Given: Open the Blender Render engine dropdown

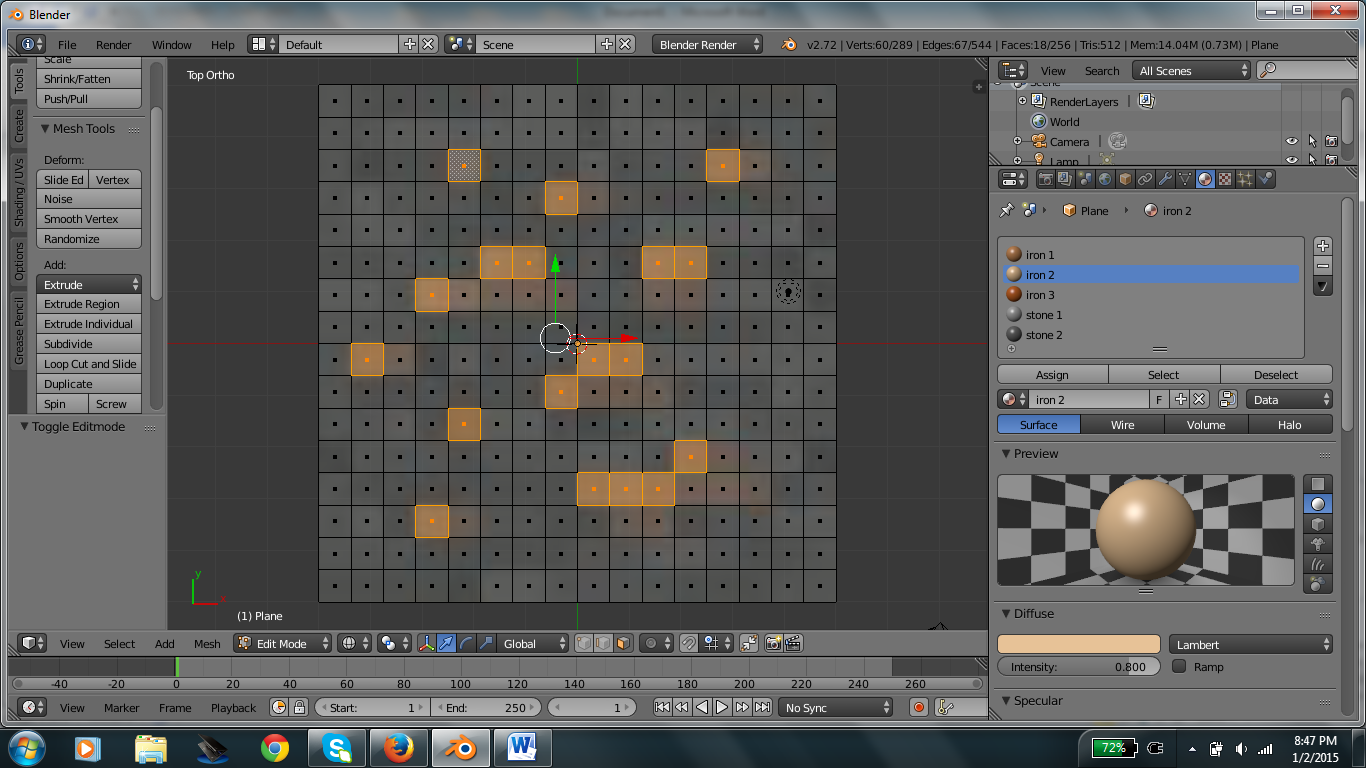Looking at the screenshot, I should [x=708, y=45].
